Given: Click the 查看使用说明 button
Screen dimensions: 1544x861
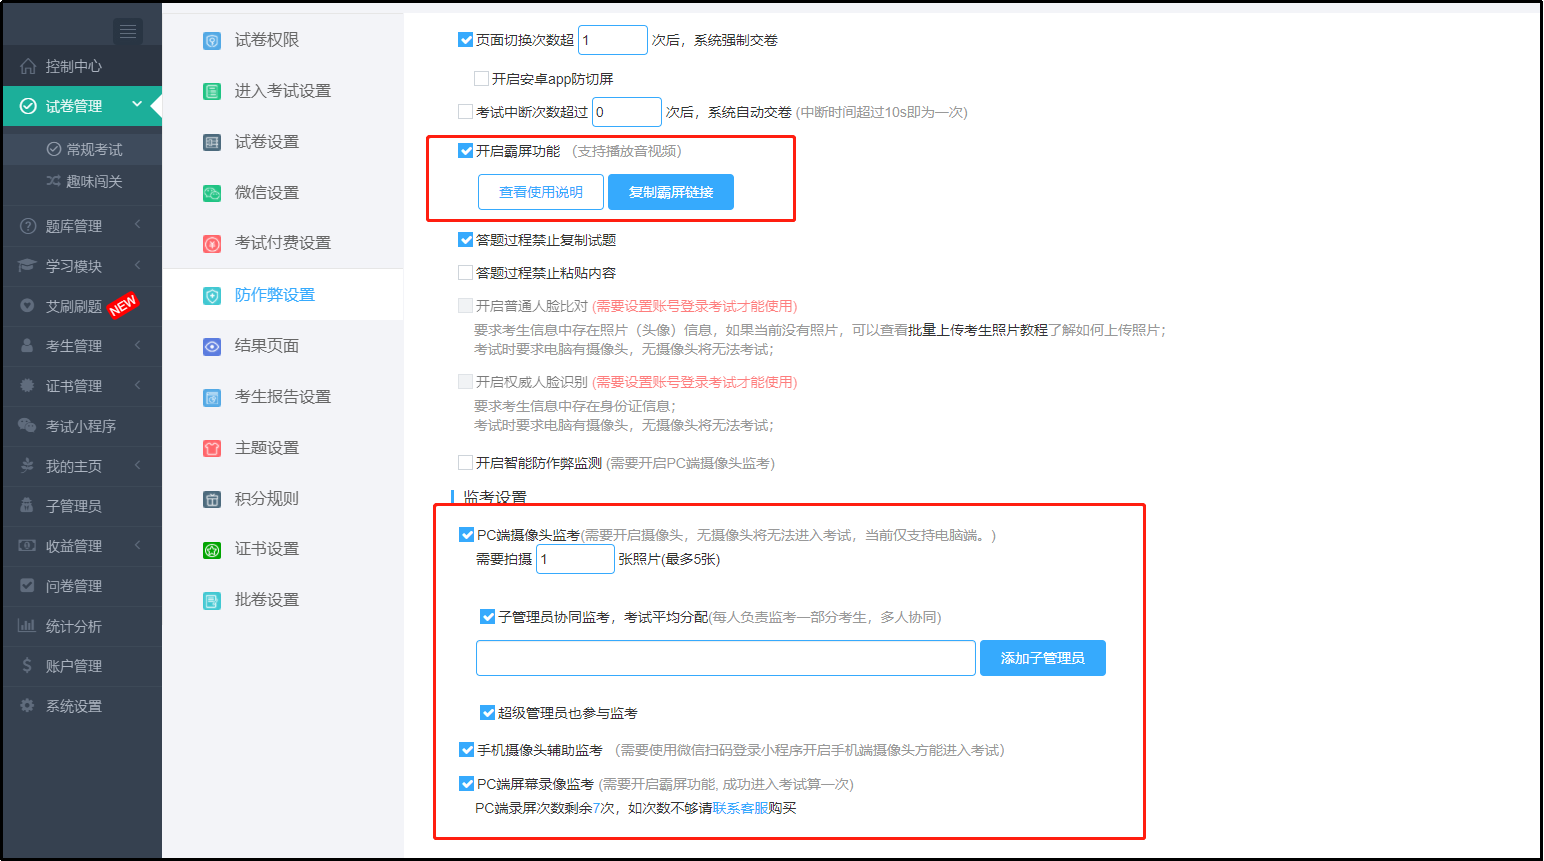Looking at the screenshot, I should 541,192.
